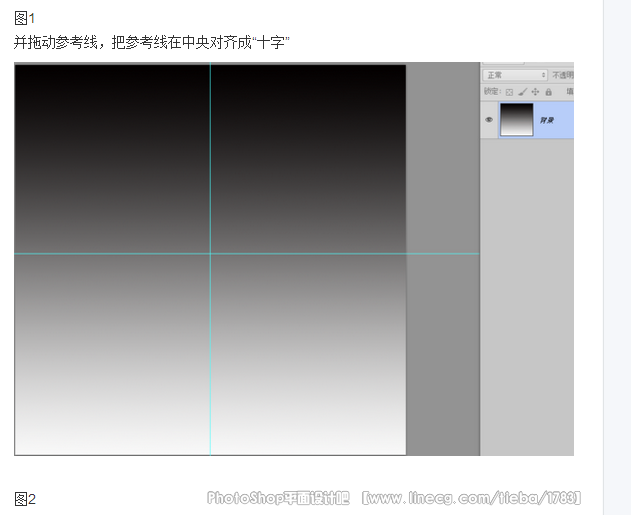Click the lock all padlock icon
Image resolution: width=631 pixels, height=515 pixels.
[549, 92]
